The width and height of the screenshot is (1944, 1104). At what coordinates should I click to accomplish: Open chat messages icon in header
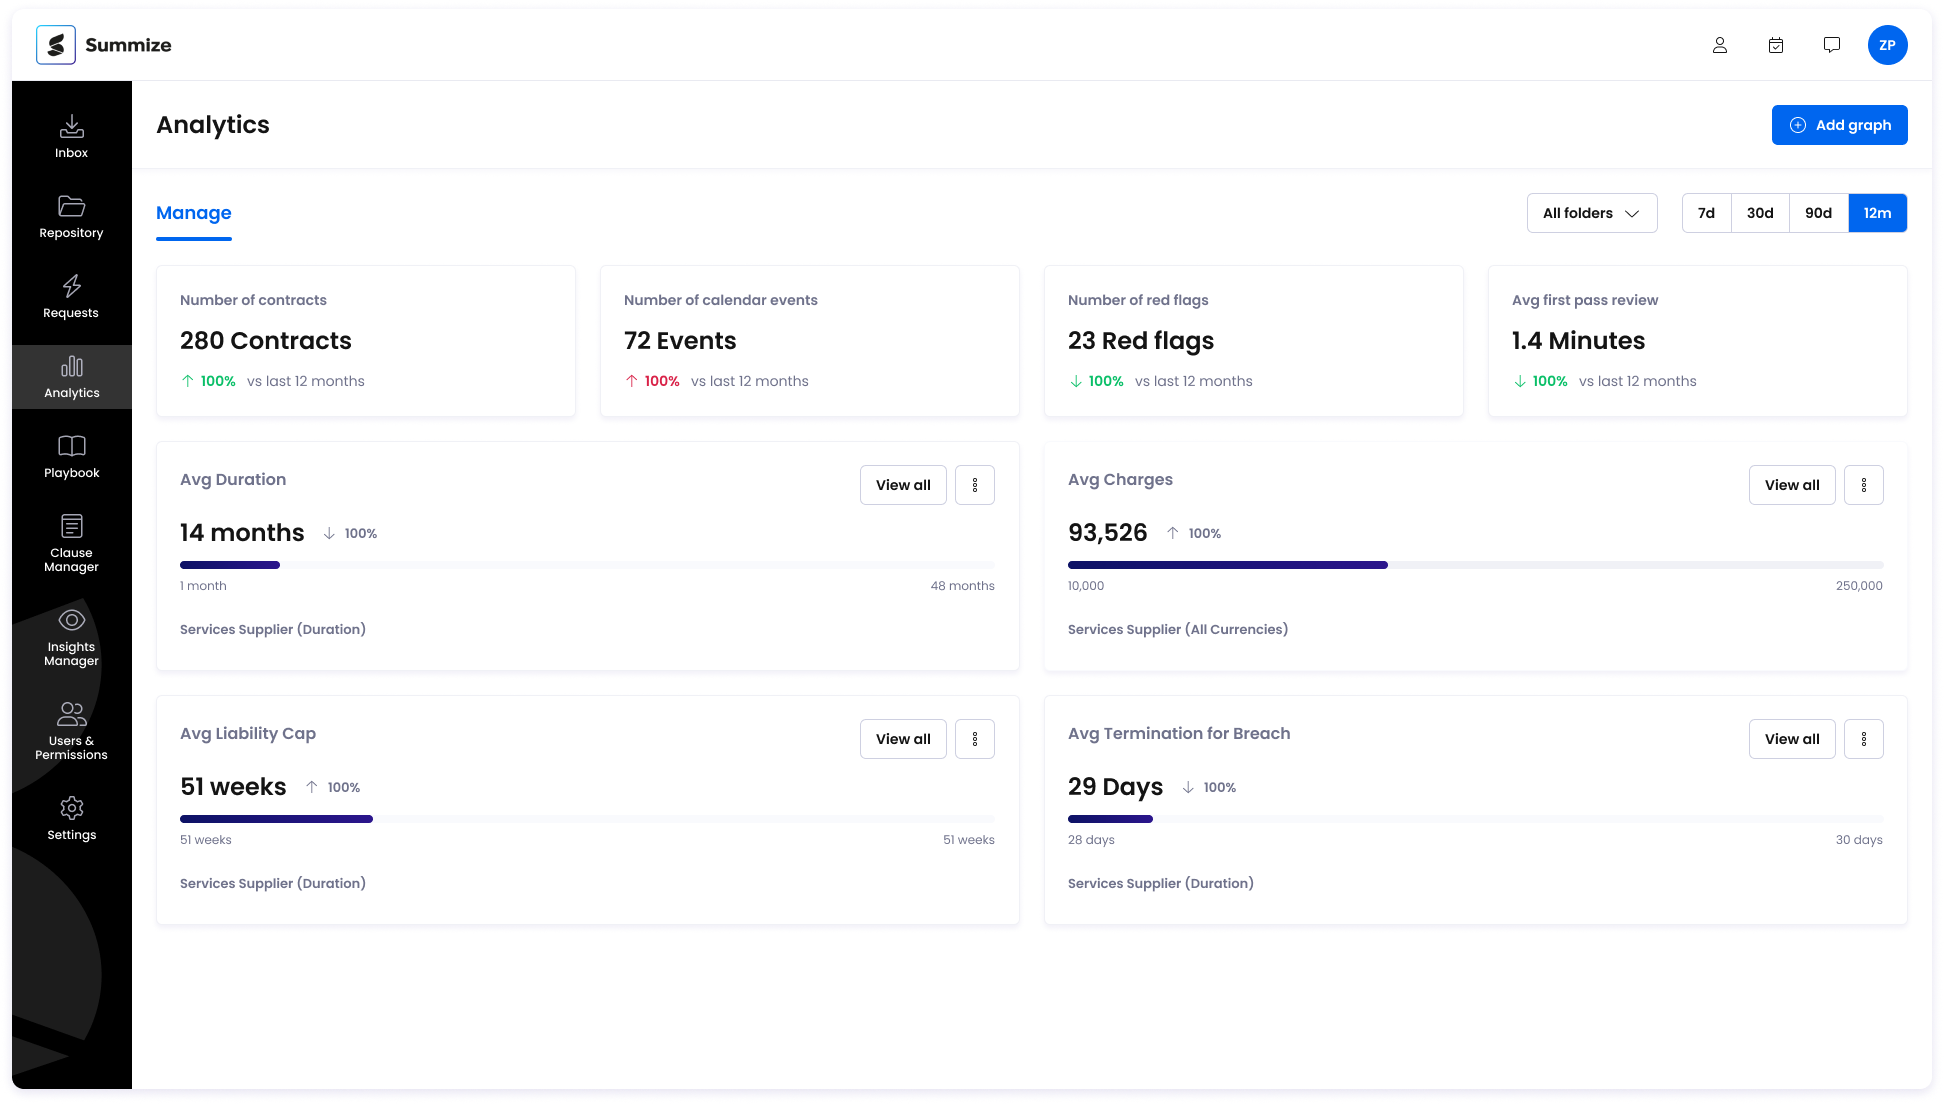[x=1832, y=45]
